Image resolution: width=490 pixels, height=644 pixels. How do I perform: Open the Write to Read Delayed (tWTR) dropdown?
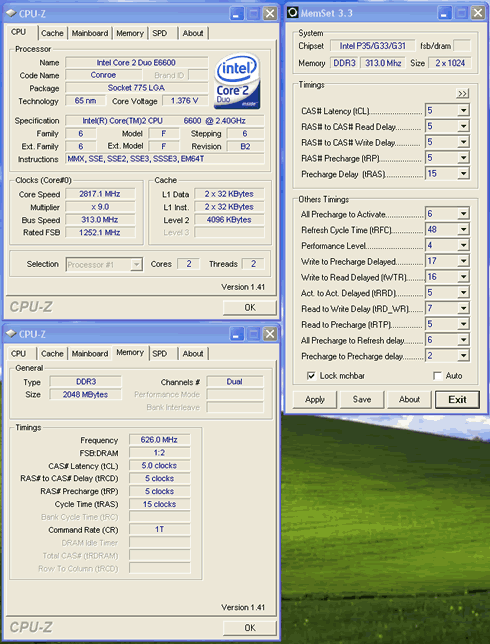point(463,277)
